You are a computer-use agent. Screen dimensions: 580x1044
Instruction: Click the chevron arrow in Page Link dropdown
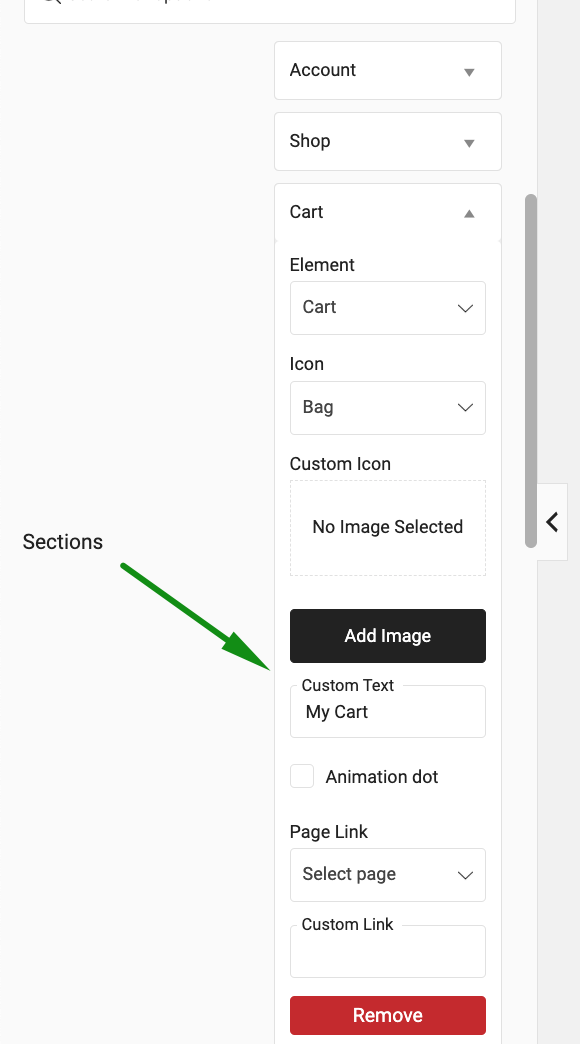[x=465, y=875]
